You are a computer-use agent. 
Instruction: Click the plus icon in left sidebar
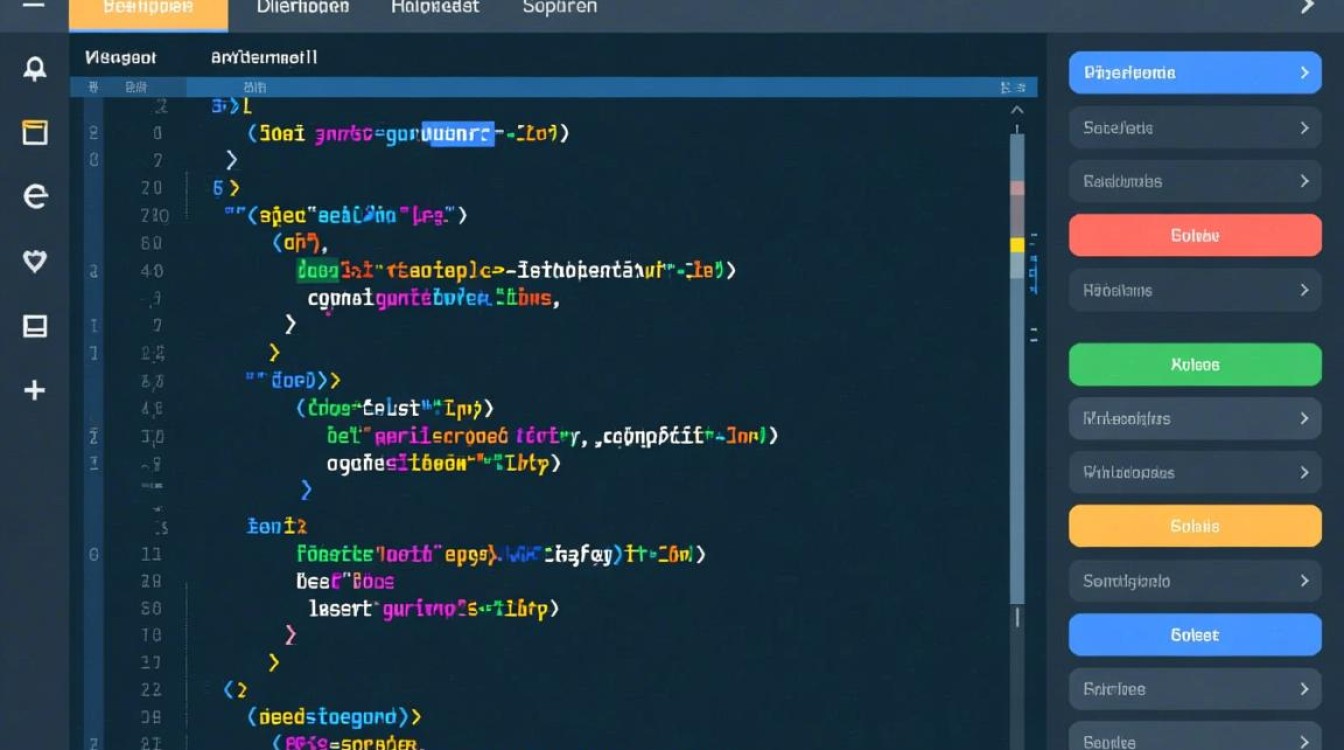[x=35, y=390]
